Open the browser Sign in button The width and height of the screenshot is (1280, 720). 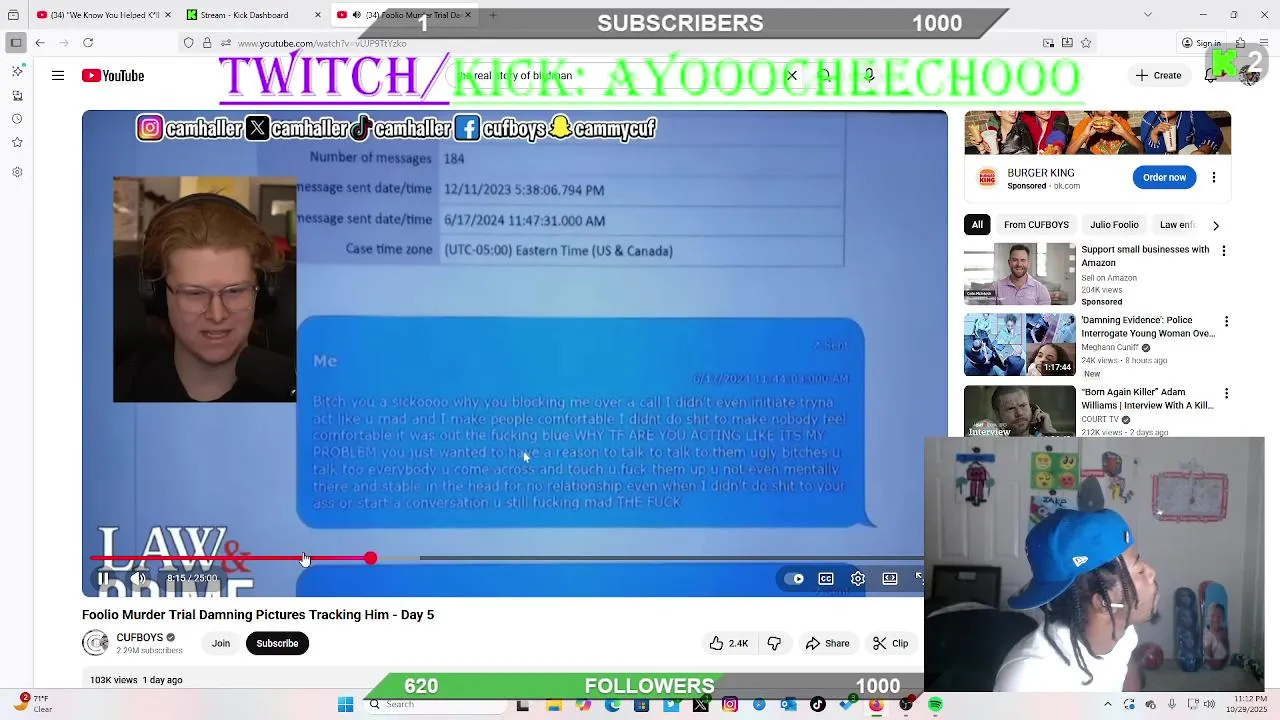click(x=1201, y=43)
